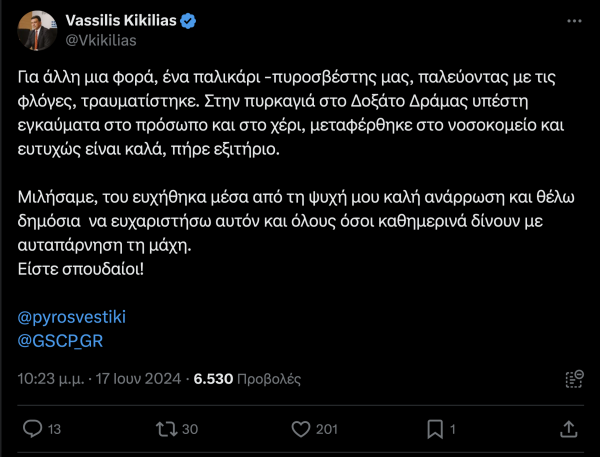The height and width of the screenshot is (457, 600).
Task: View the 6.530 Προβολές analytics
Action: tap(247, 380)
